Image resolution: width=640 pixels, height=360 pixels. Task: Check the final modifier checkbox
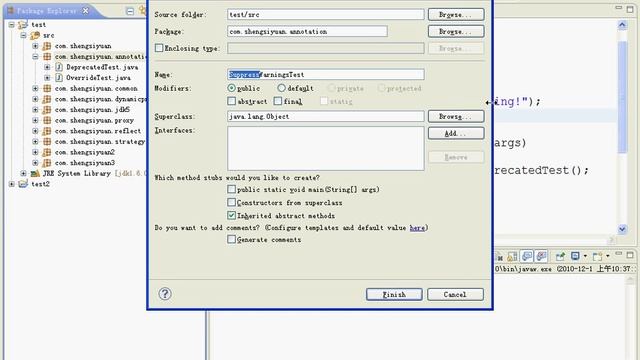click(278, 101)
